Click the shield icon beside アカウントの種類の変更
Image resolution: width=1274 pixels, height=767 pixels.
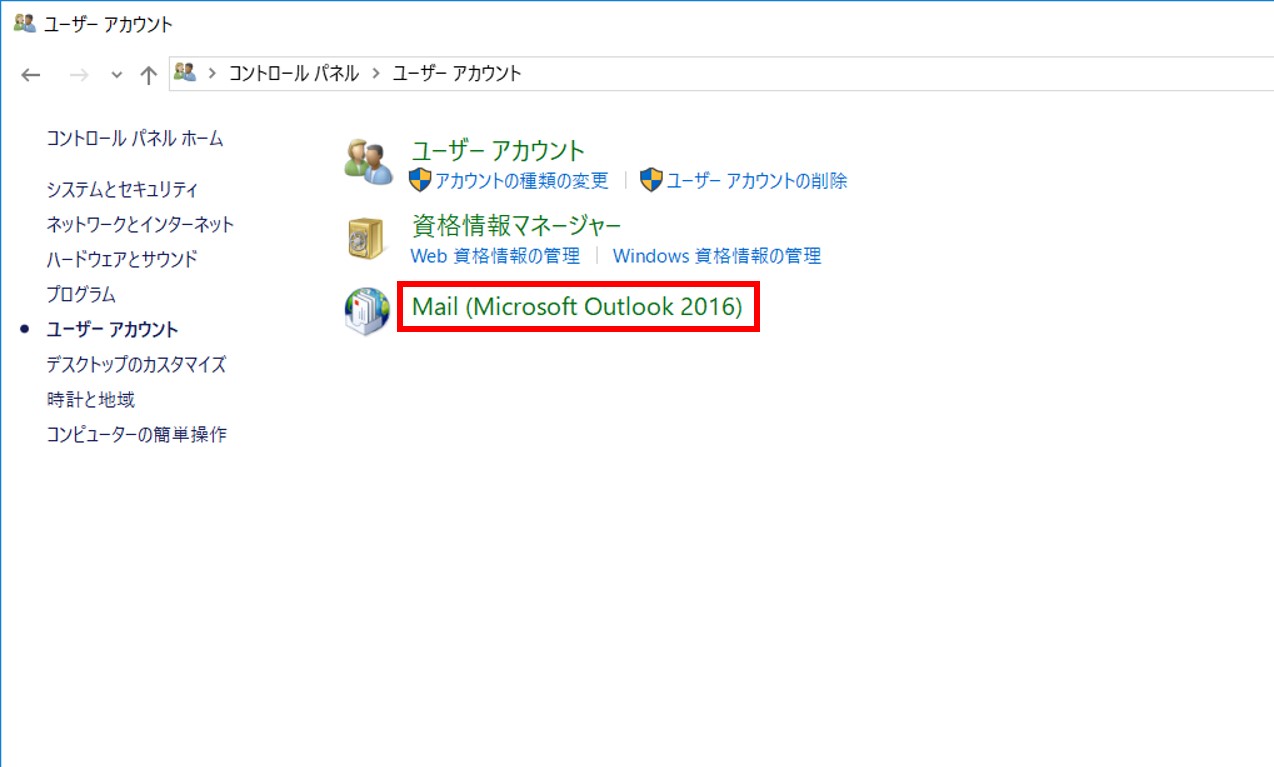pos(420,181)
